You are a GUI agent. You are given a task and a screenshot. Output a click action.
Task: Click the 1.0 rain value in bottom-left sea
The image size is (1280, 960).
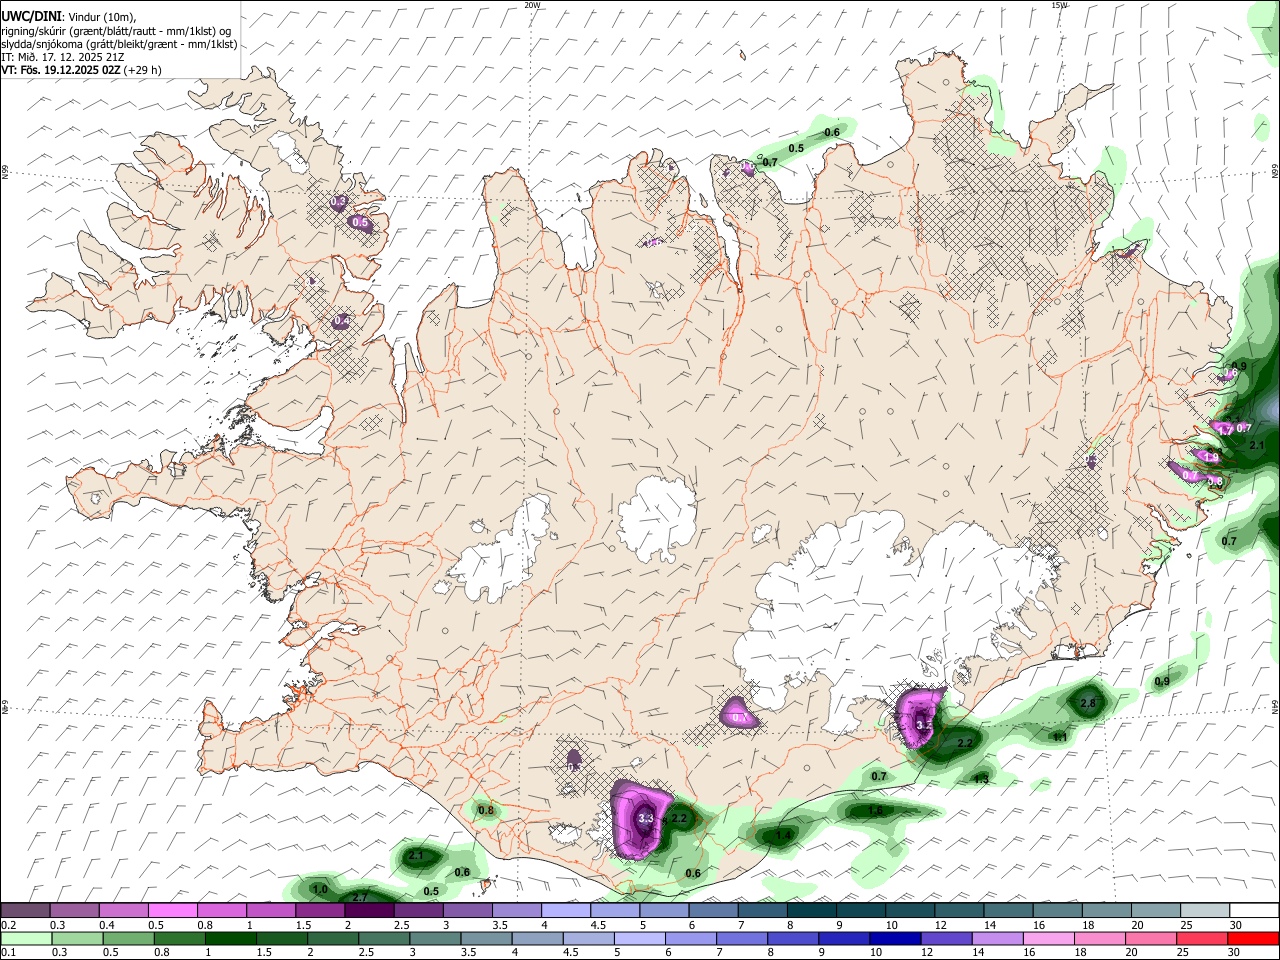tap(320, 889)
